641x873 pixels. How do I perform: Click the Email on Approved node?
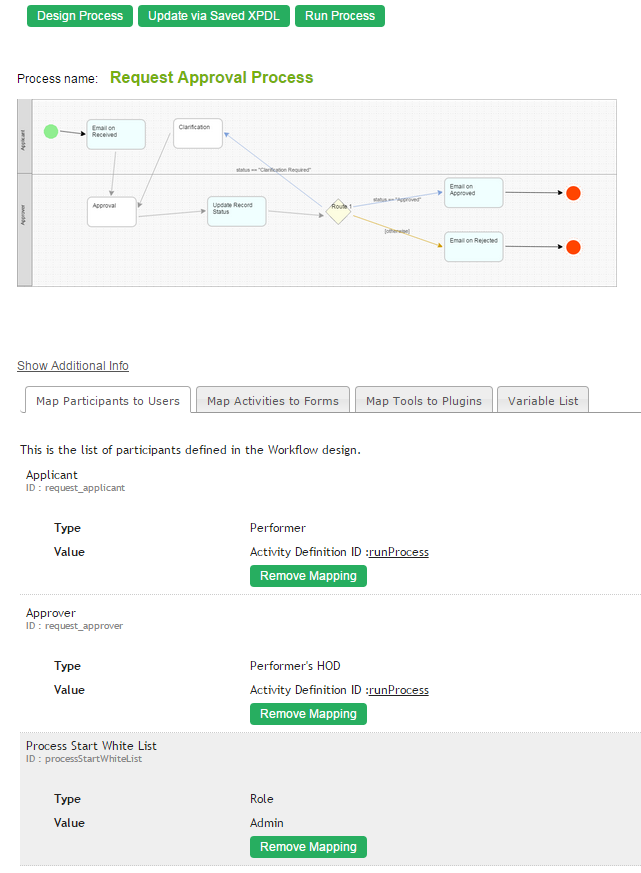coord(473,193)
